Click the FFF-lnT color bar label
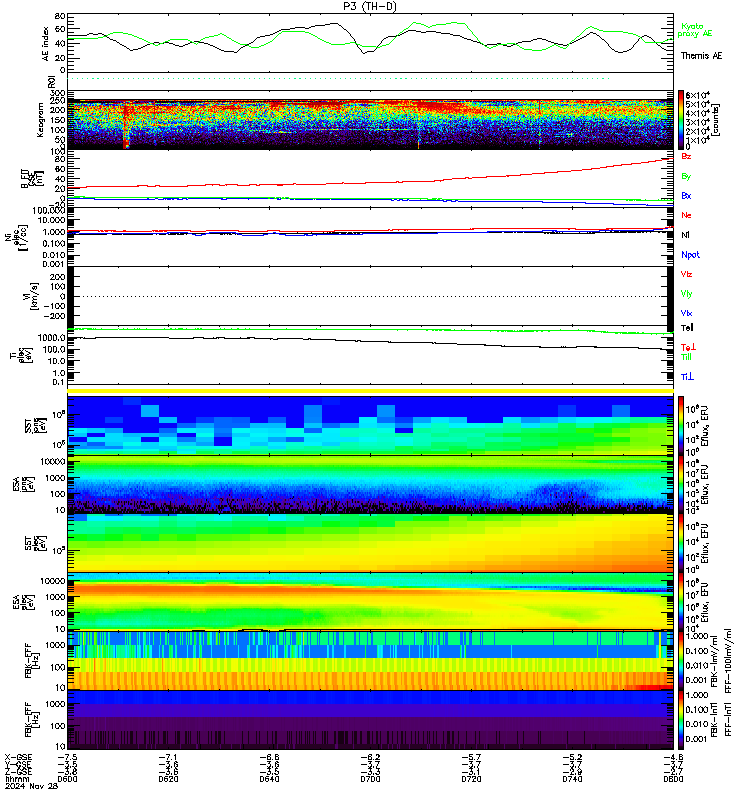Image resolution: width=750 pixels, height=800 pixels. [x=728, y=720]
